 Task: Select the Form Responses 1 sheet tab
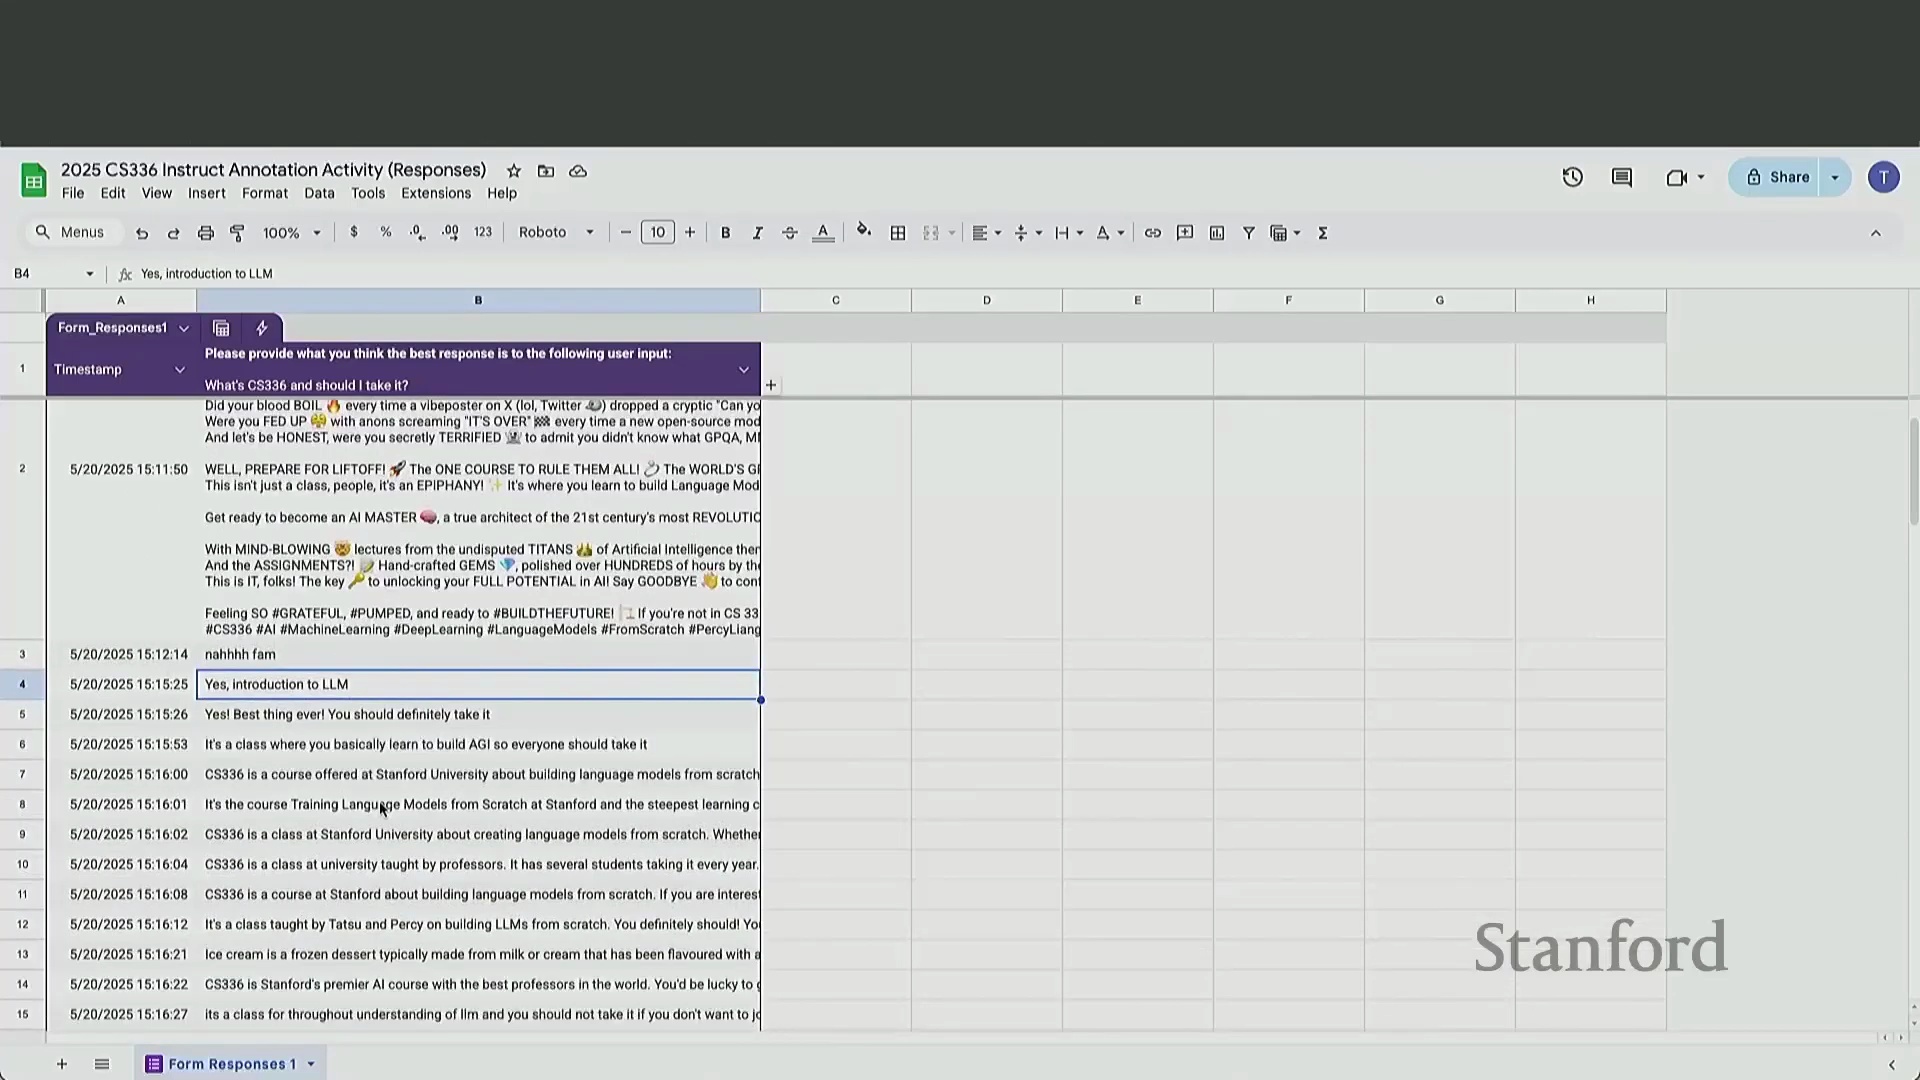231,1064
